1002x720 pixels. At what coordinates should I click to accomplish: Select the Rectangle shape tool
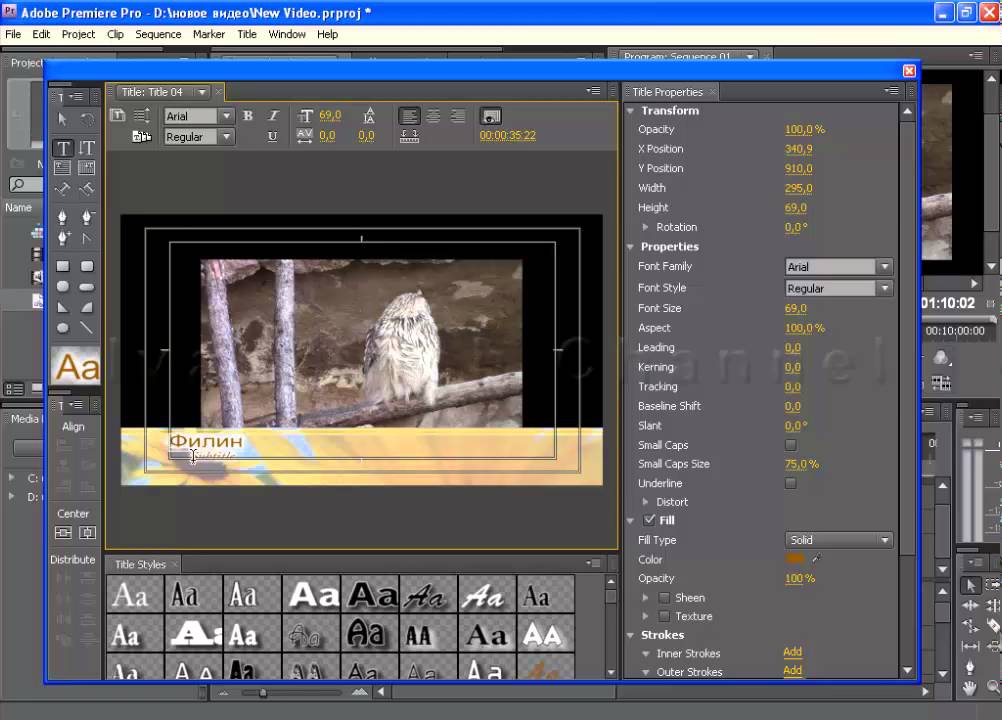click(x=63, y=266)
